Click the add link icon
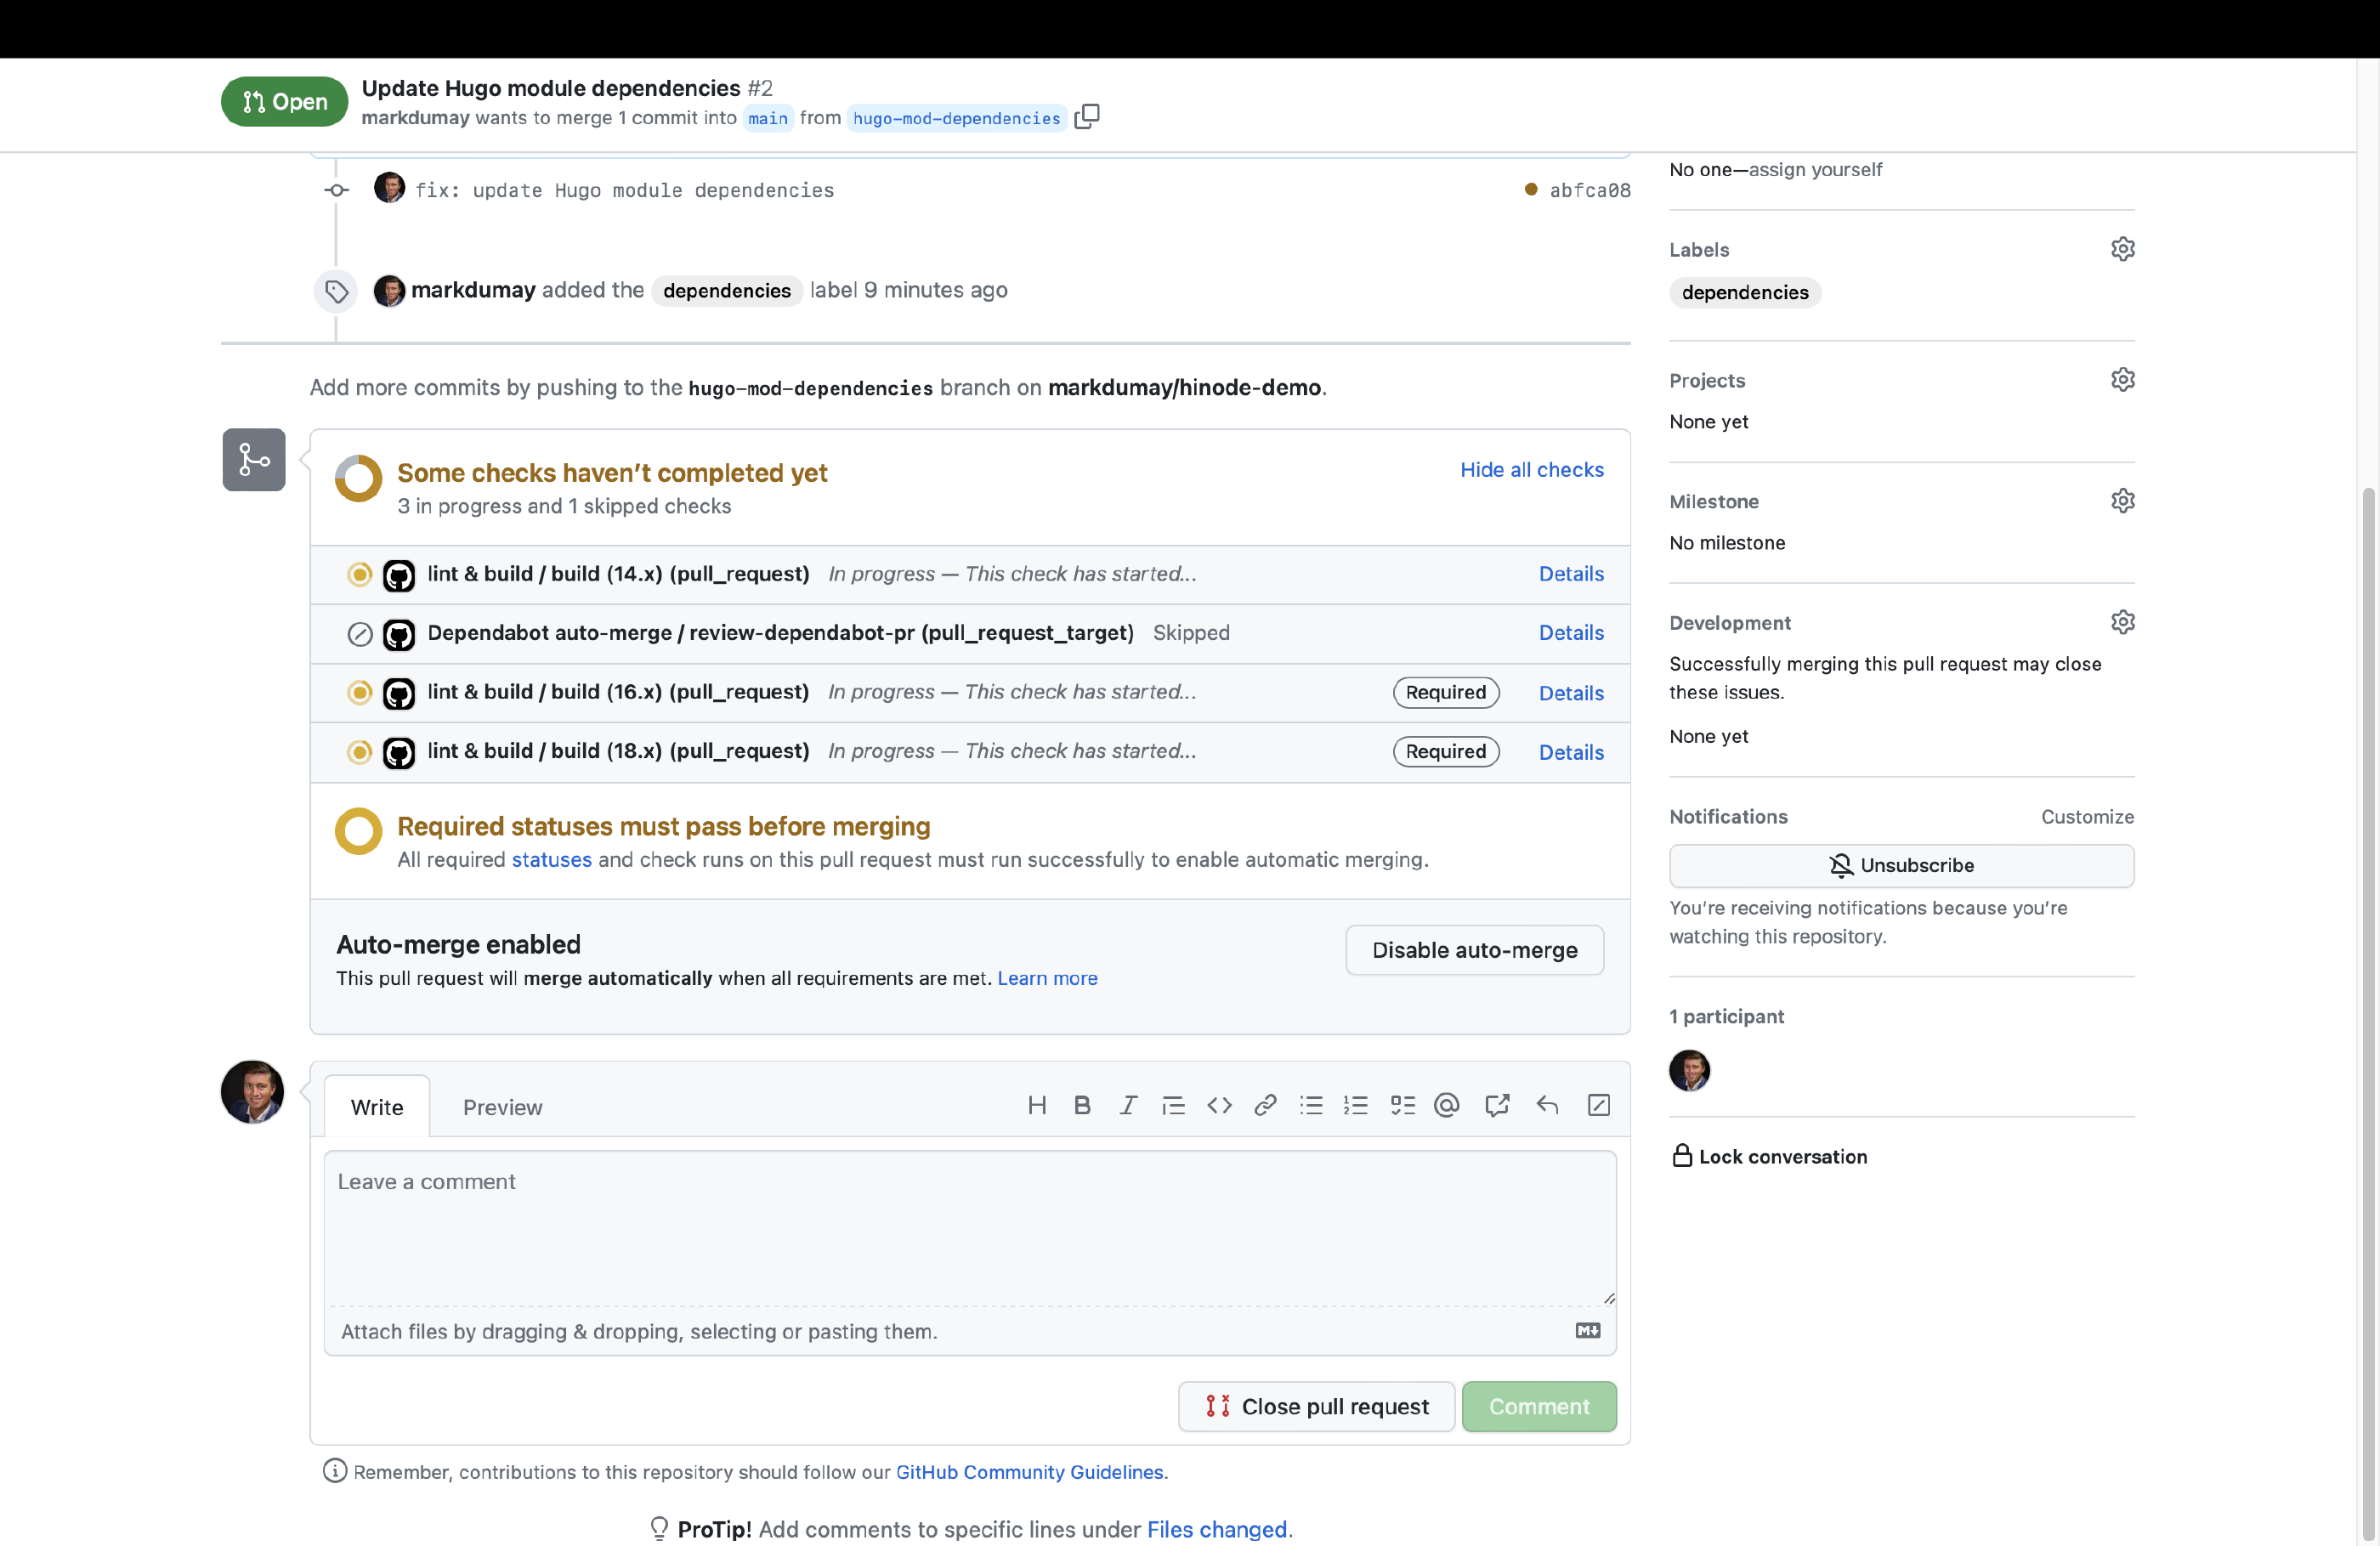 tap(1265, 1105)
